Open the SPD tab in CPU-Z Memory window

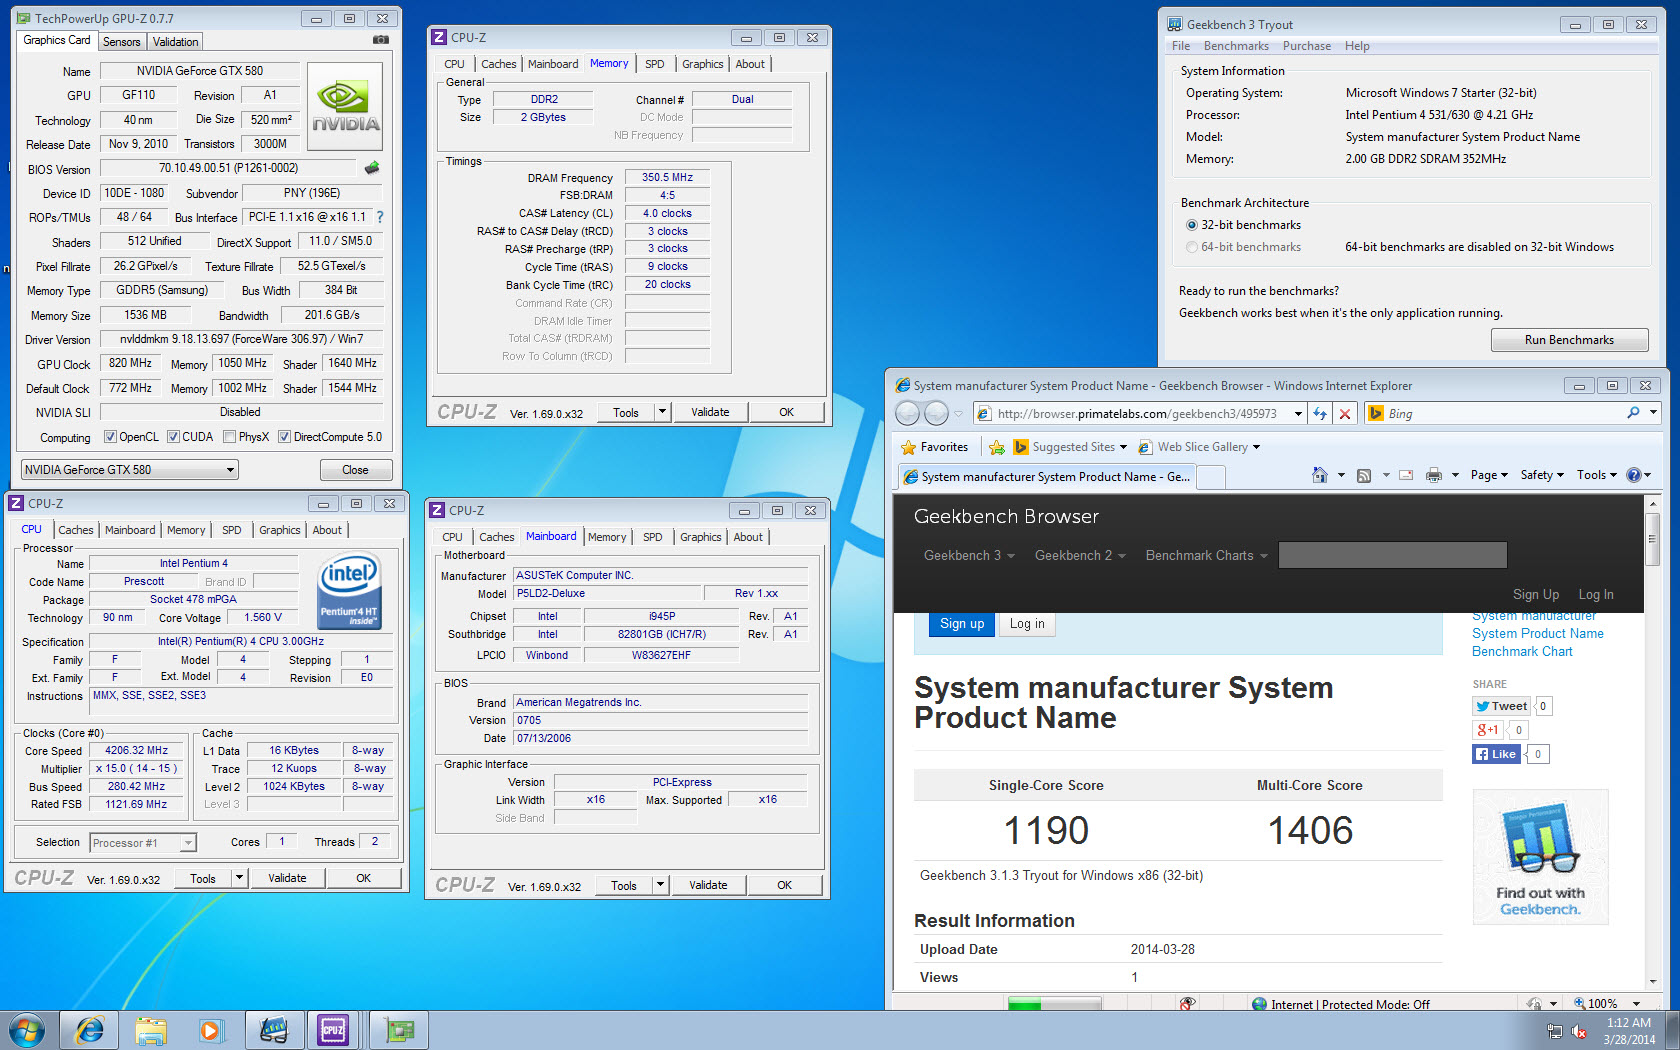tap(655, 64)
